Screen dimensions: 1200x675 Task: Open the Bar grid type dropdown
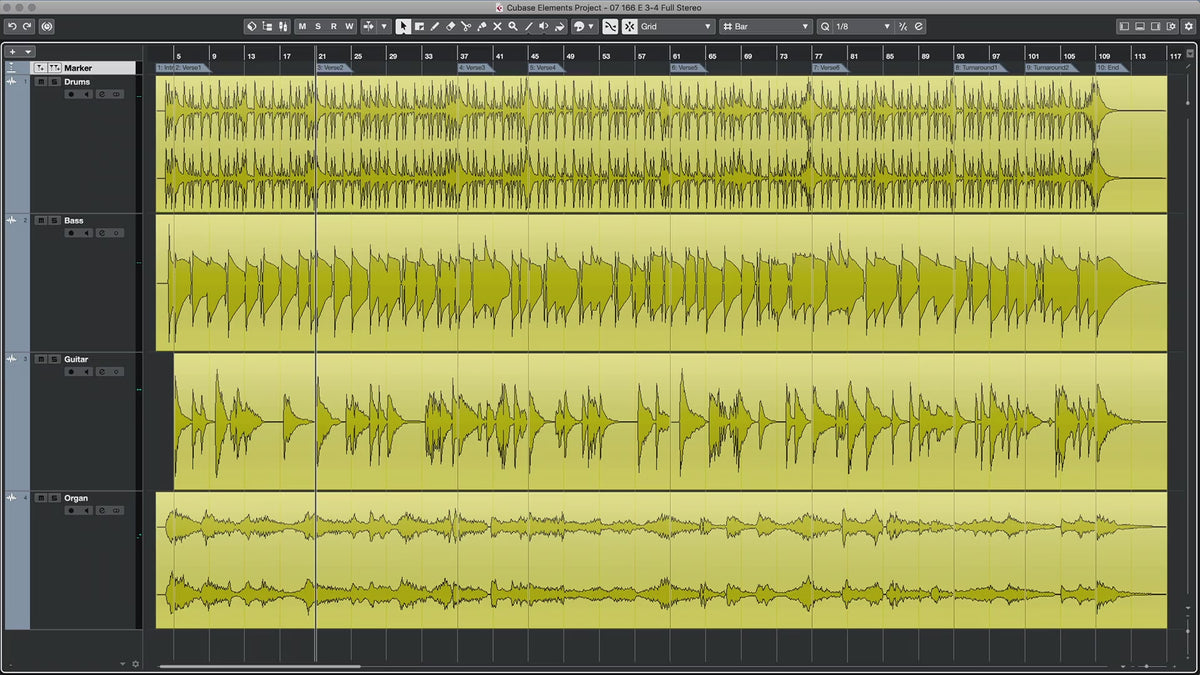(x=765, y=26)
